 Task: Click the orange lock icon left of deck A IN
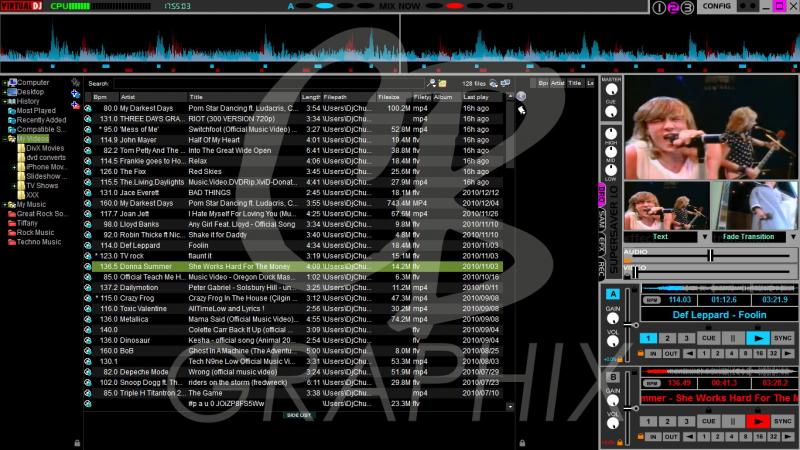641,353
